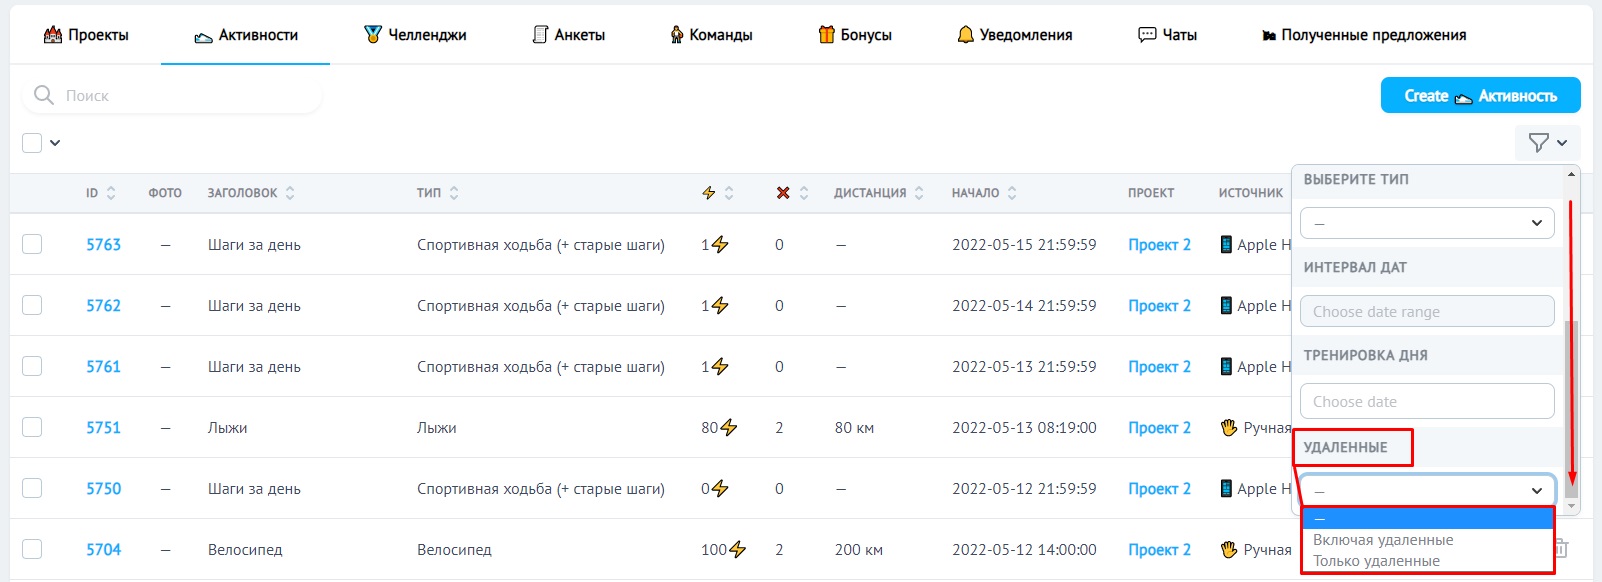
Task: Select the dash option in Удаленные list
Action: click(1427, 518)
